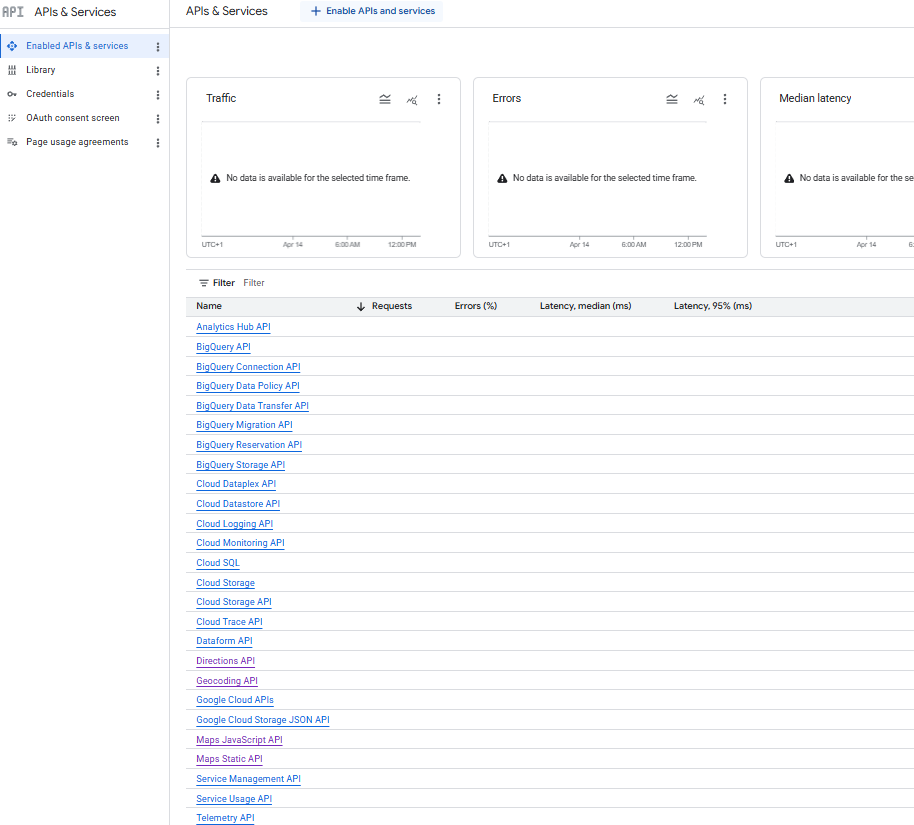Click the OAuth consent screen icon
914x825 pixels.
(12, 118)
